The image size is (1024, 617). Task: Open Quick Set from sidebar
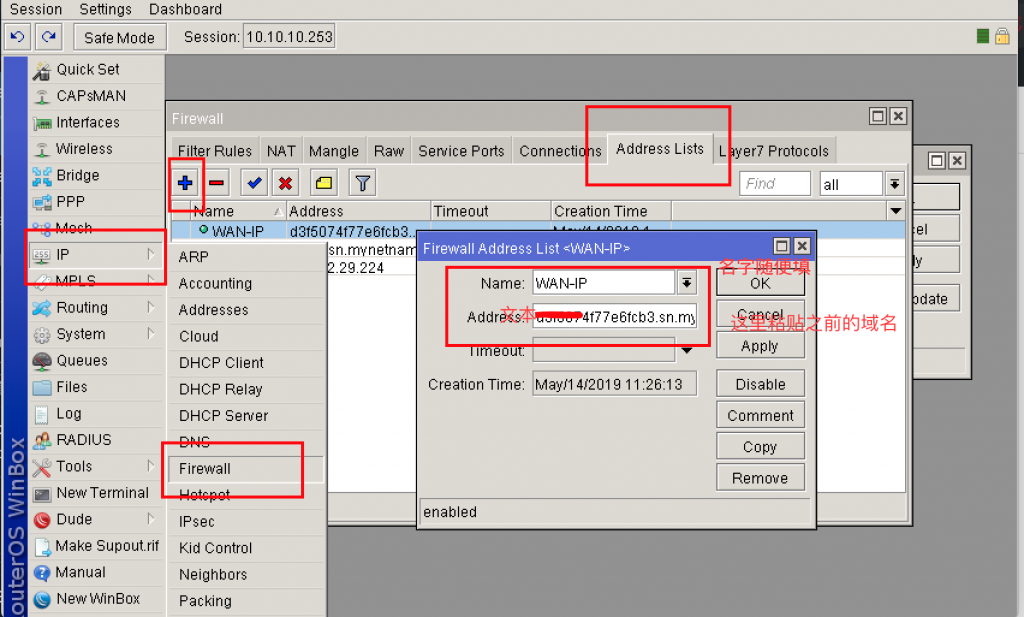(95, 69)
